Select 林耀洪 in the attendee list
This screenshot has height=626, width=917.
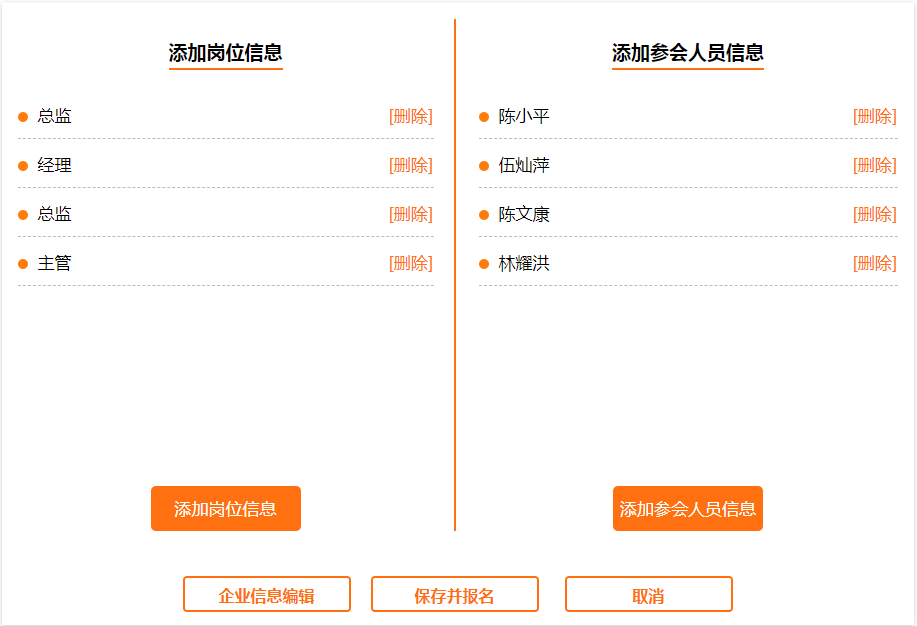[524, 263]
